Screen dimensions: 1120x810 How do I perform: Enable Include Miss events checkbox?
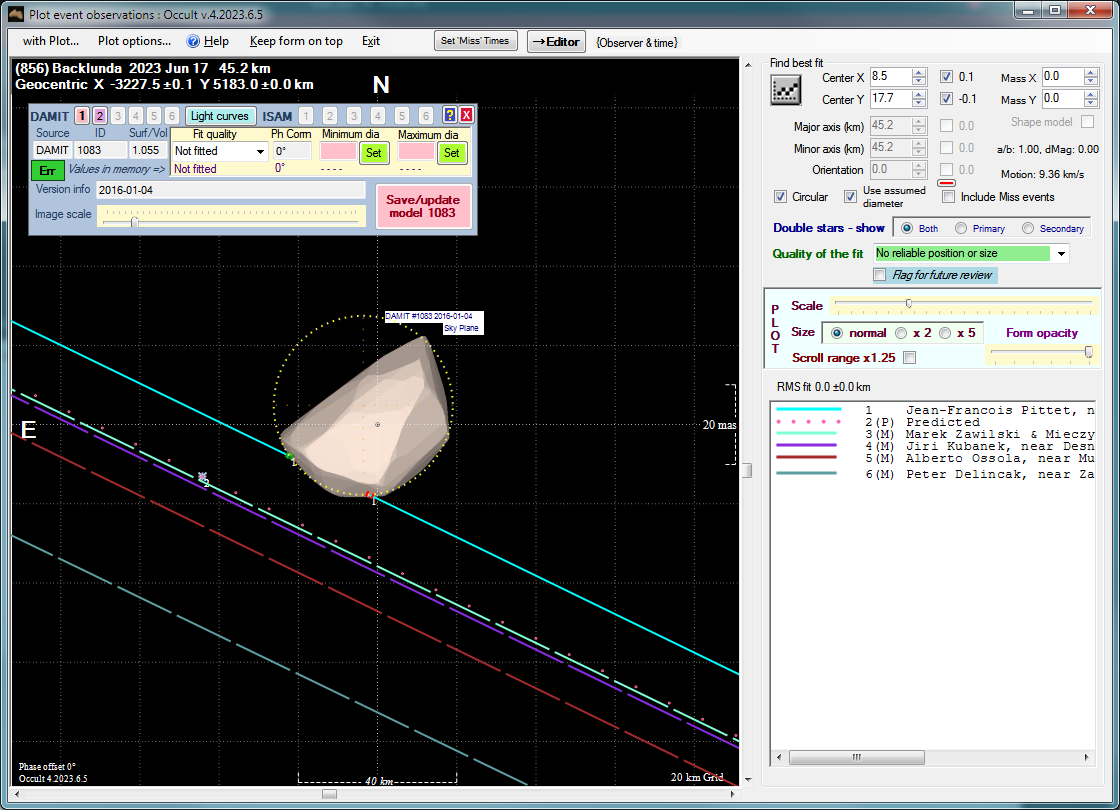click(x=949, y=197)
